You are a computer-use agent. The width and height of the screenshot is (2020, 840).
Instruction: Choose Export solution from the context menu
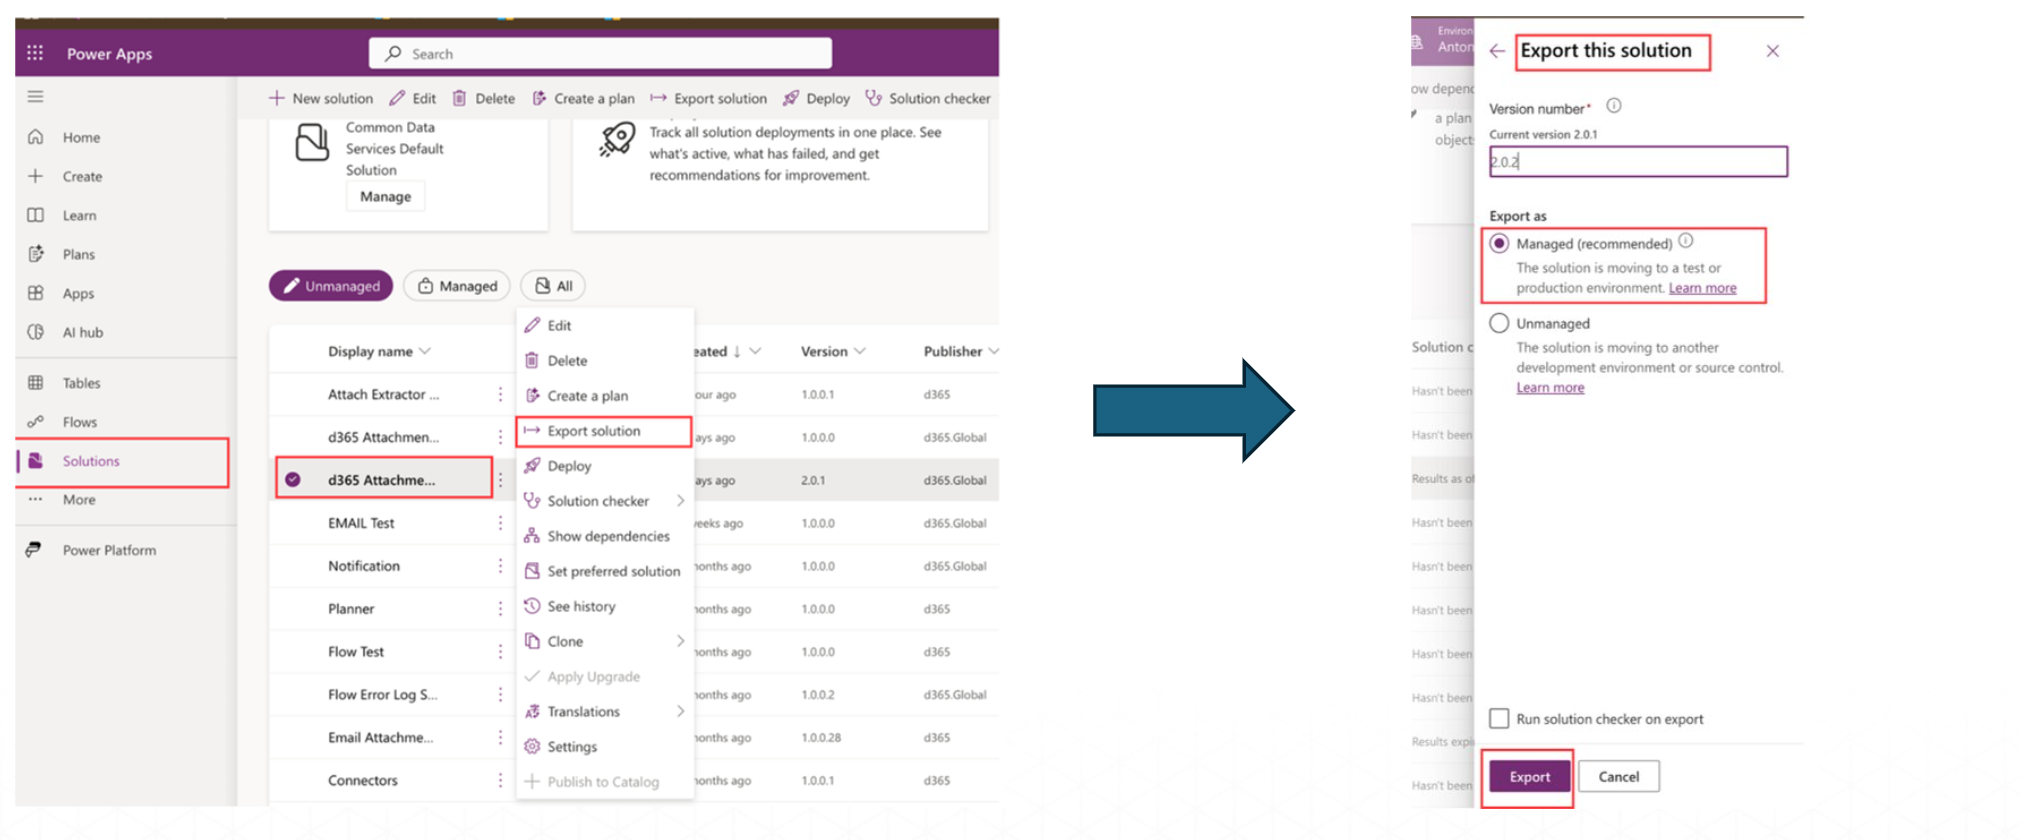coord(593,431)
